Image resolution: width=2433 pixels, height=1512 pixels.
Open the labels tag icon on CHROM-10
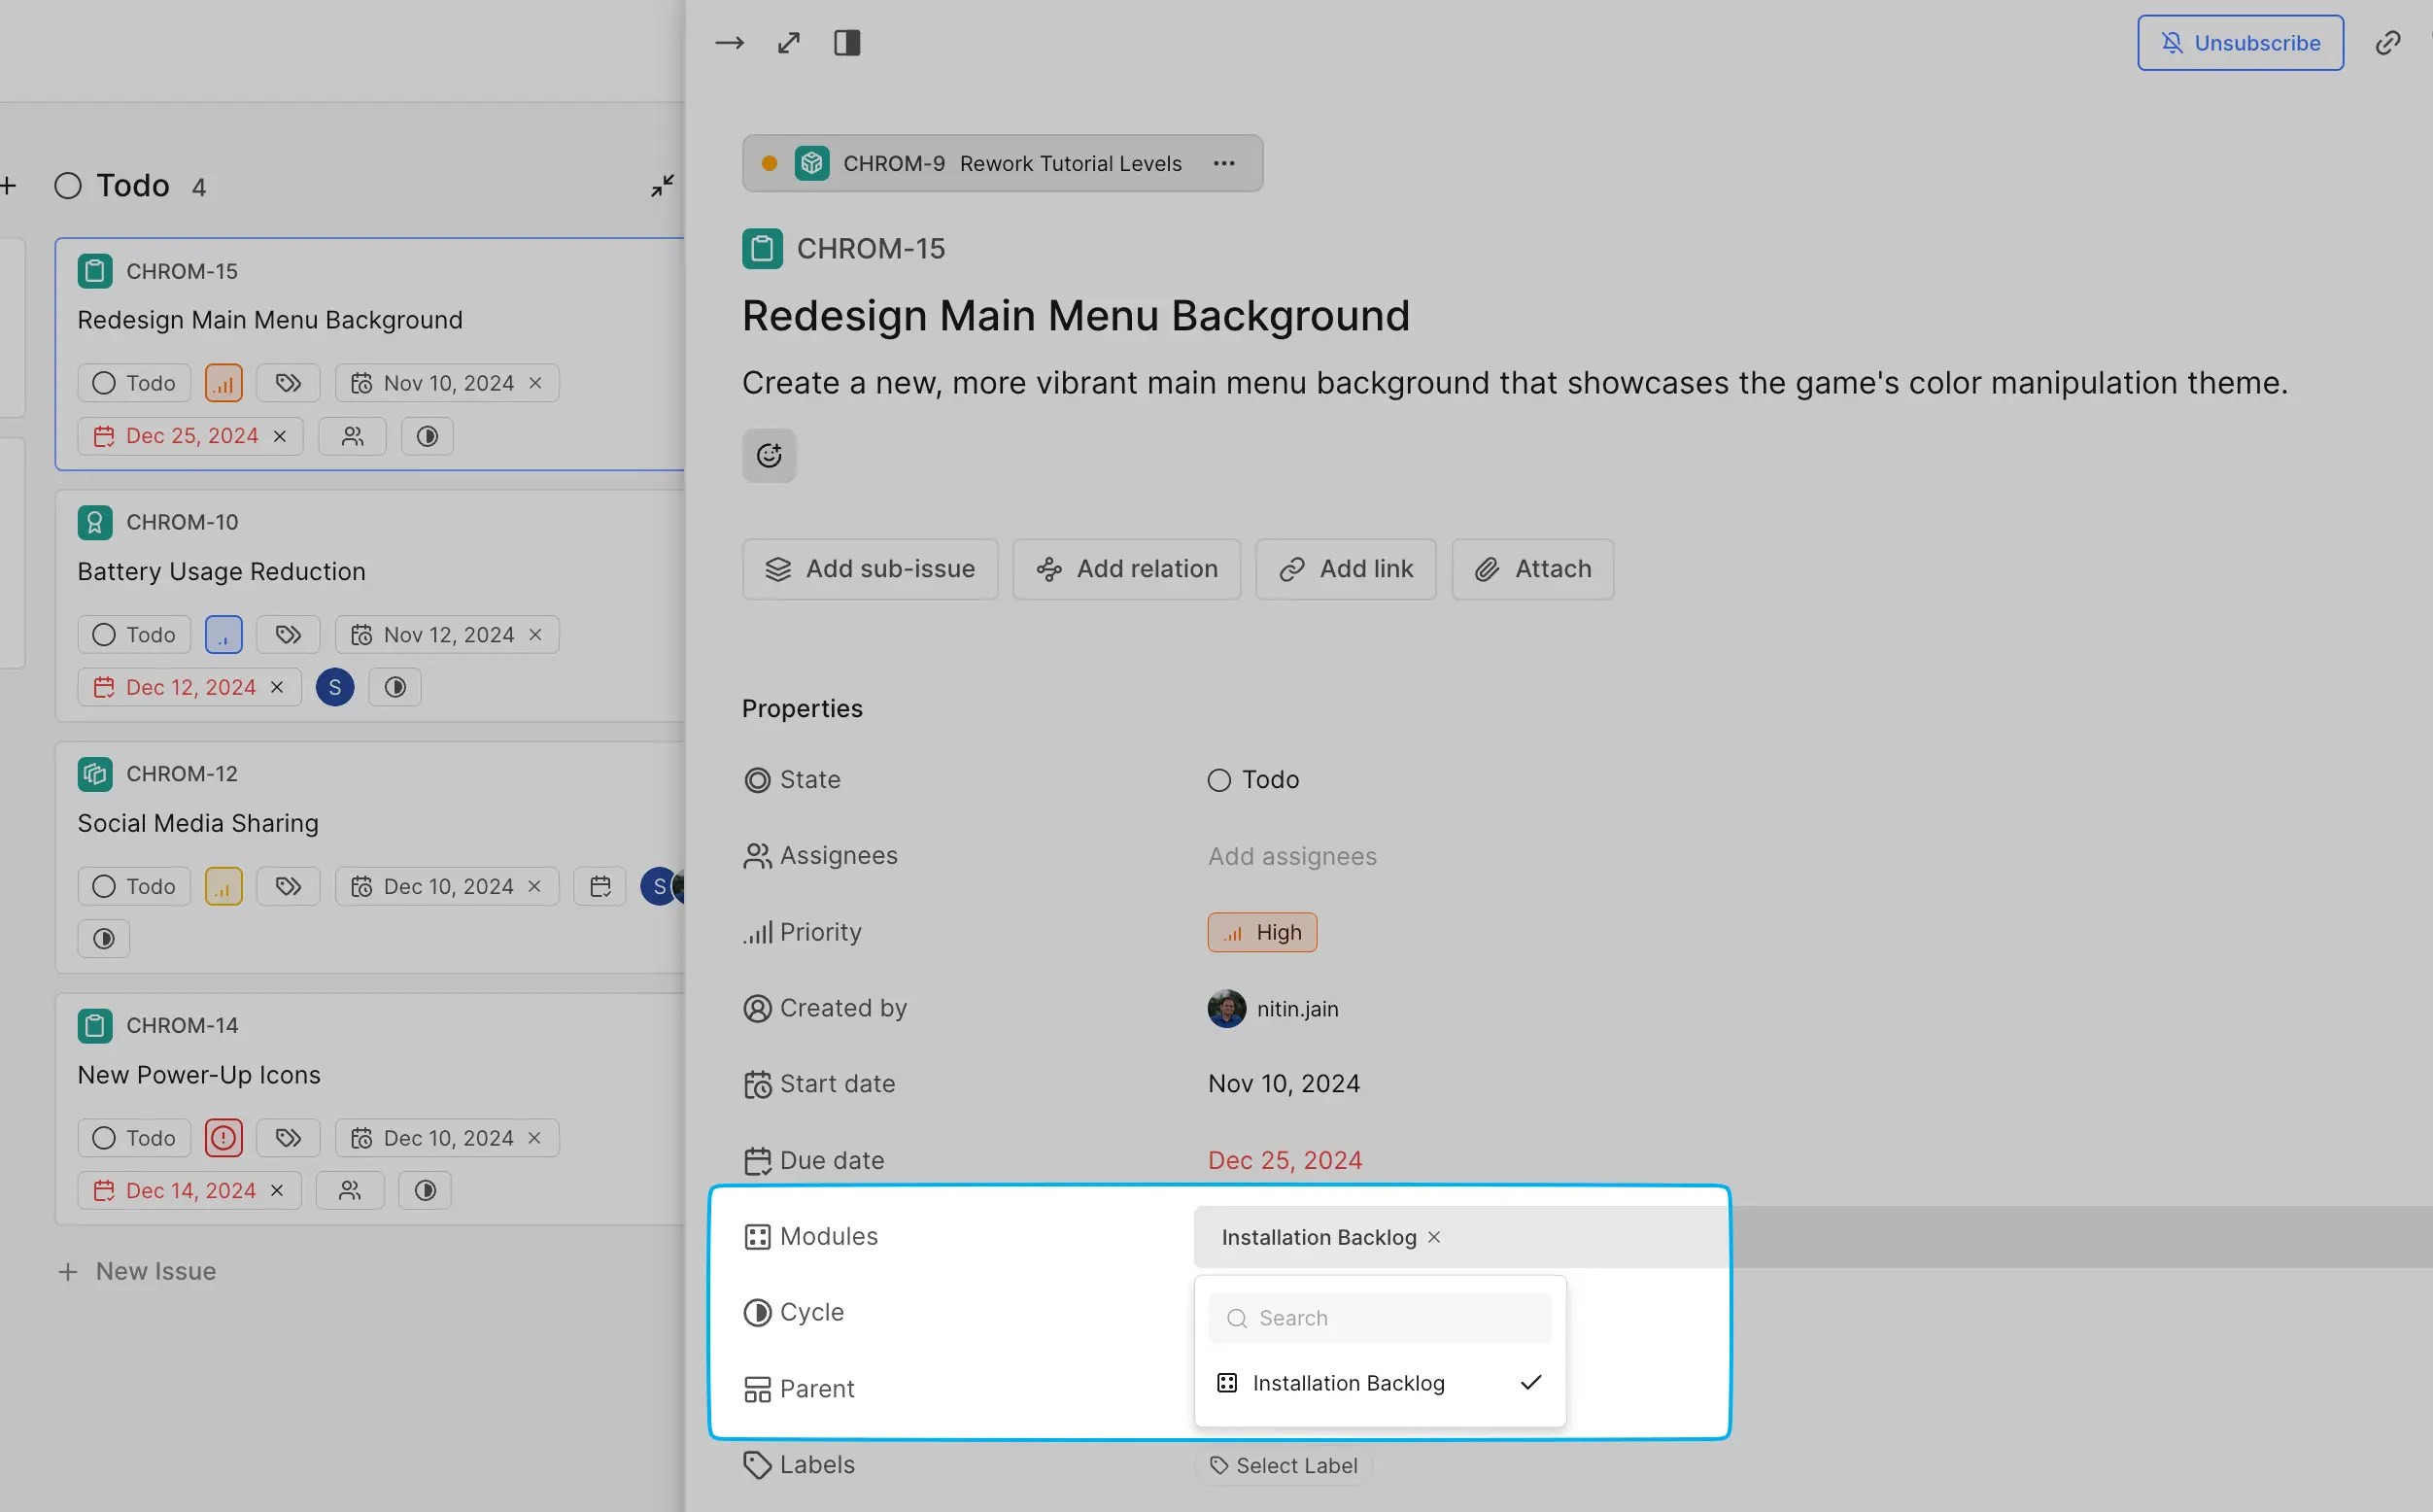point(288,635)
